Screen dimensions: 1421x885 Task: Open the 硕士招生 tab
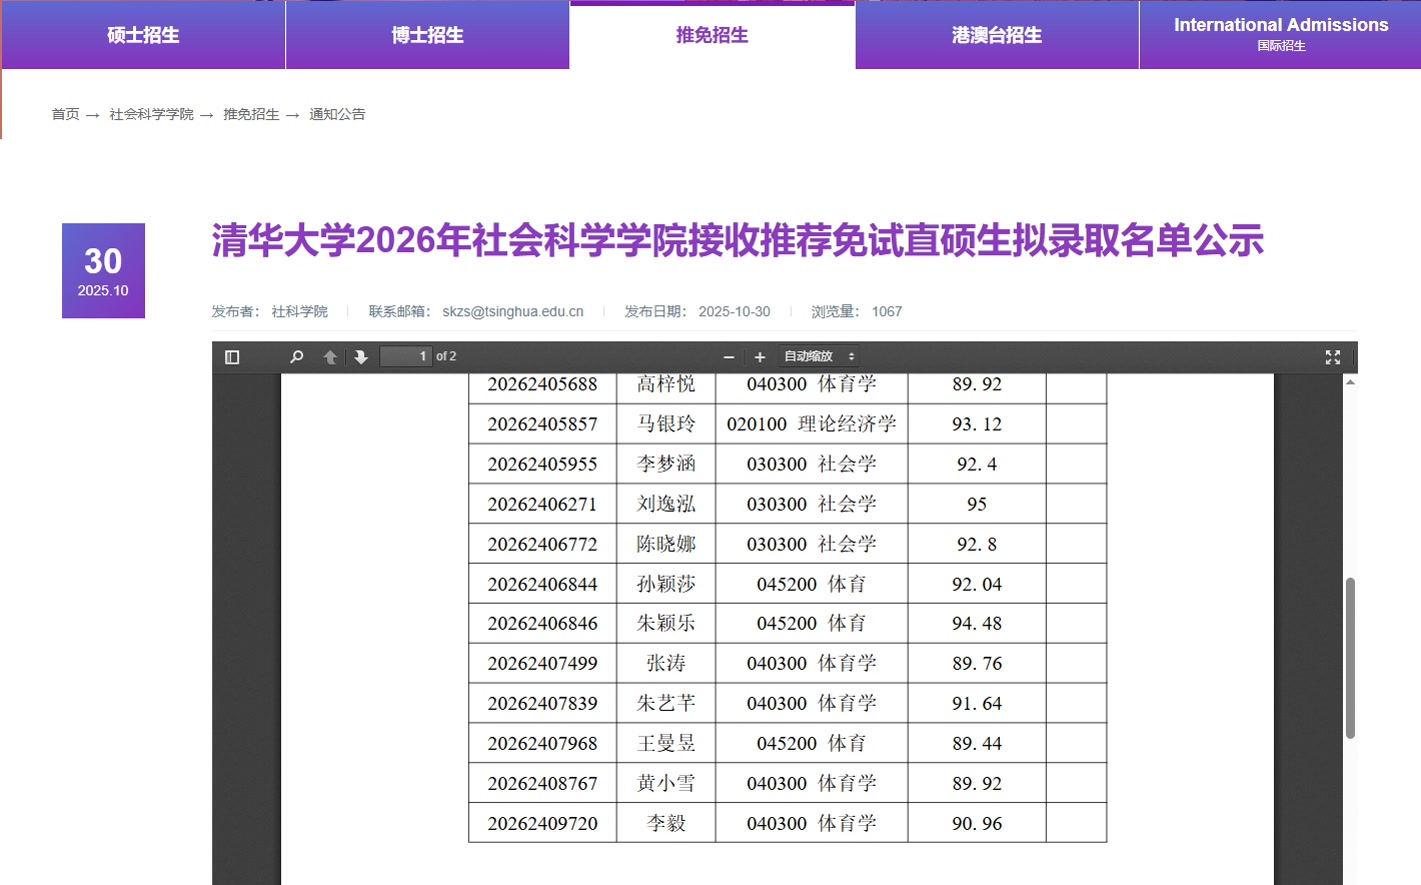[143, 36]
